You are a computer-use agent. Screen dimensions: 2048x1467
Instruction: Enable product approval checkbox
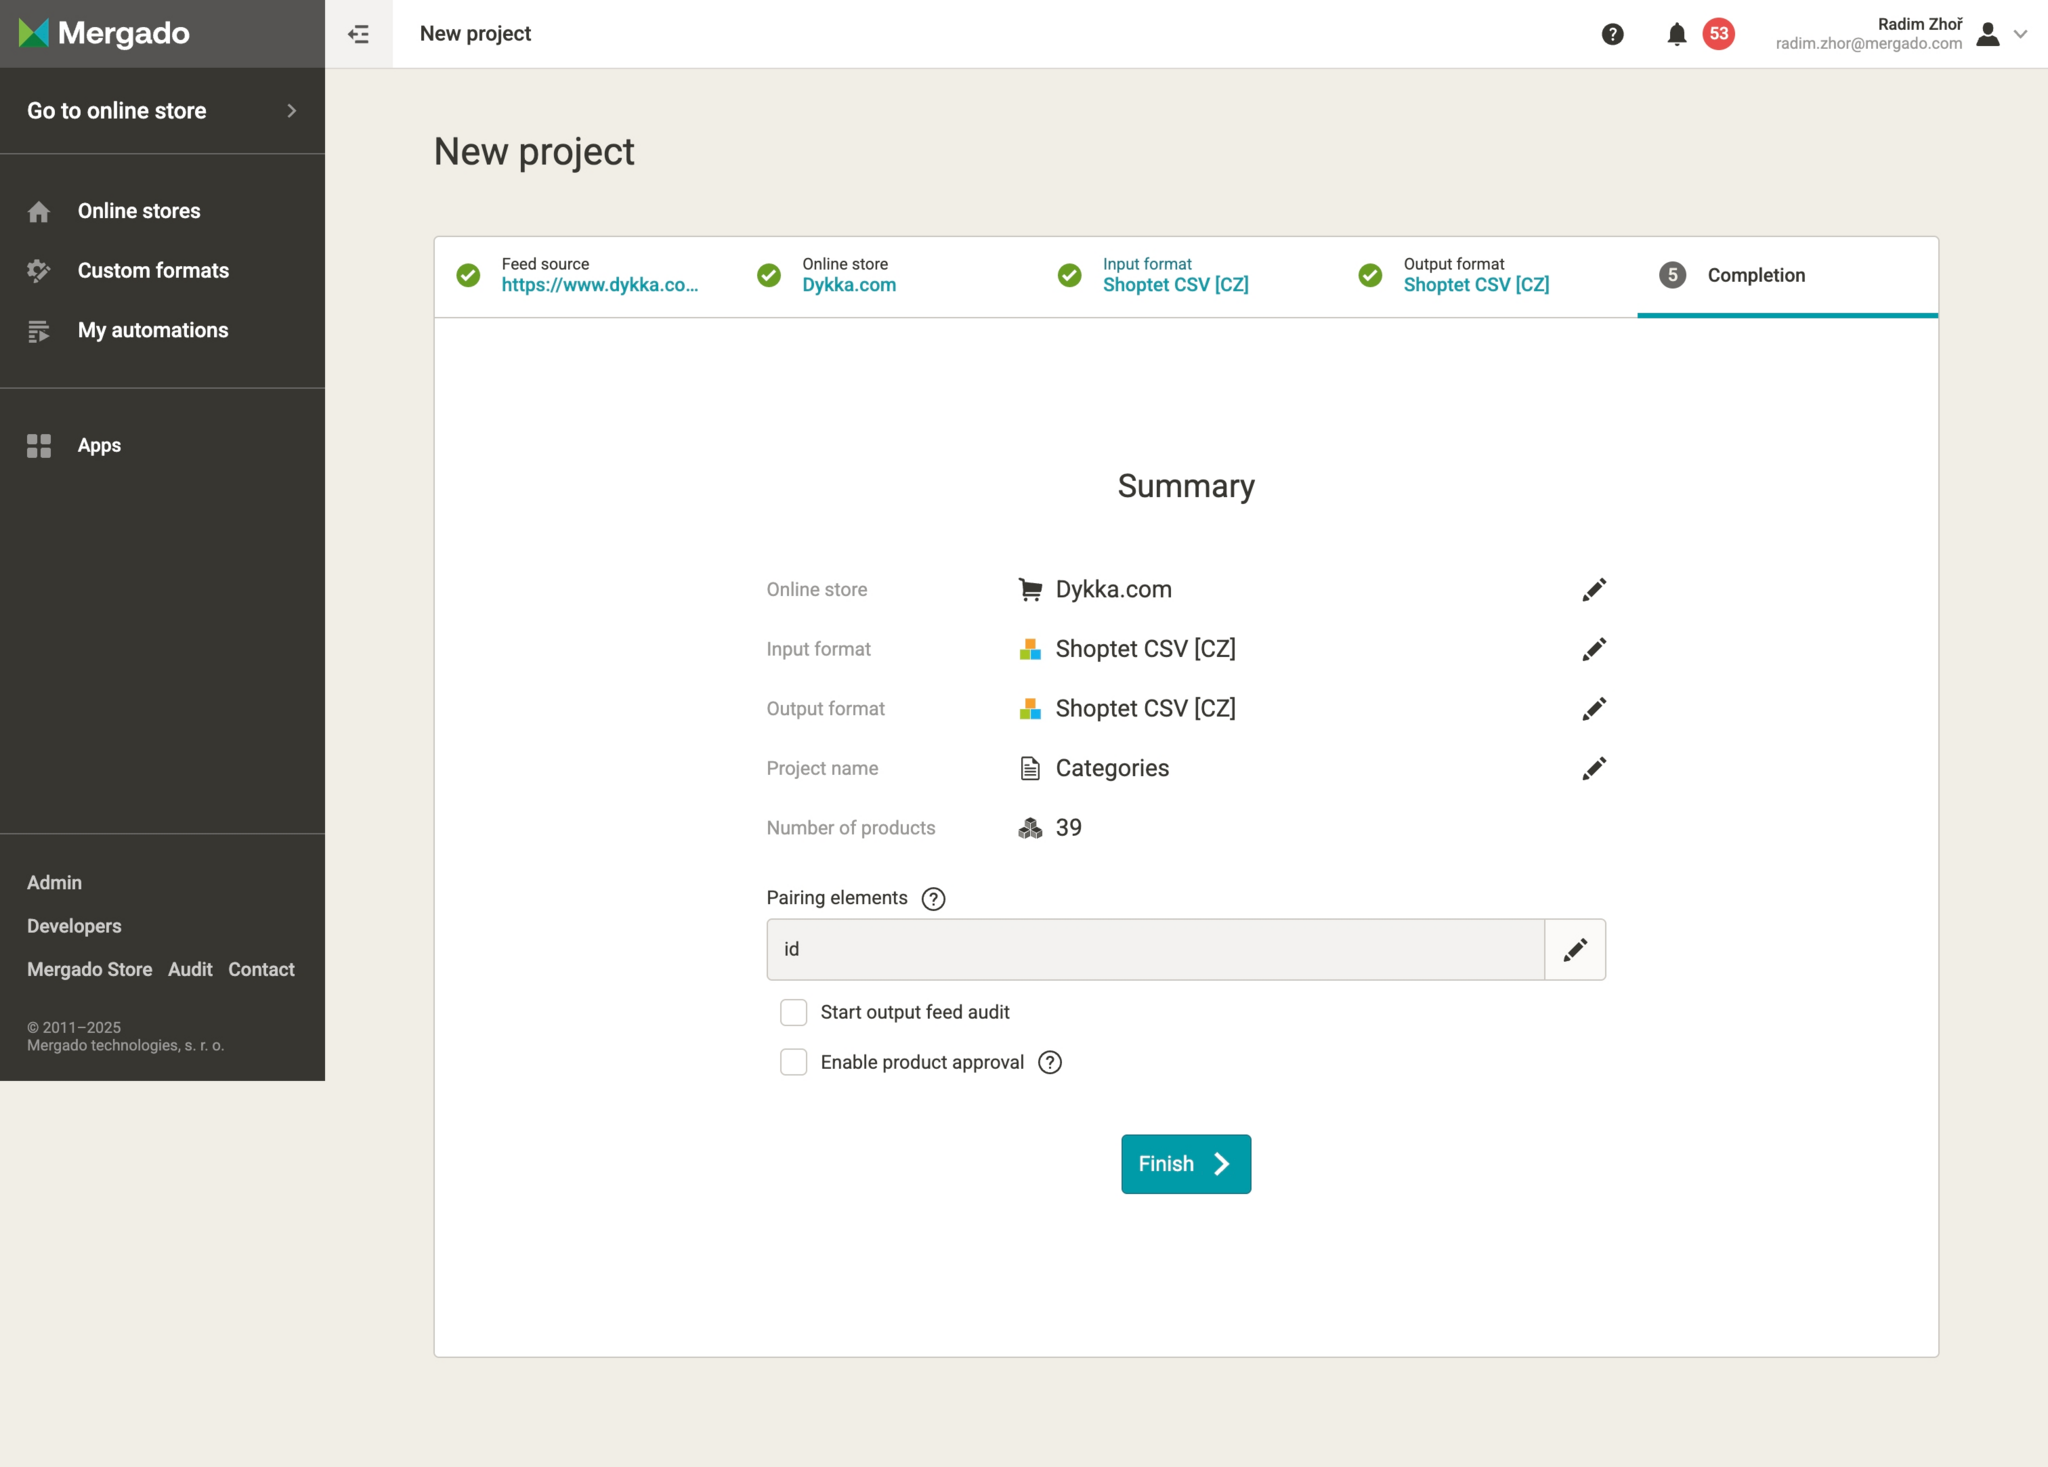pyautogui.click(x=794, y=1062)
